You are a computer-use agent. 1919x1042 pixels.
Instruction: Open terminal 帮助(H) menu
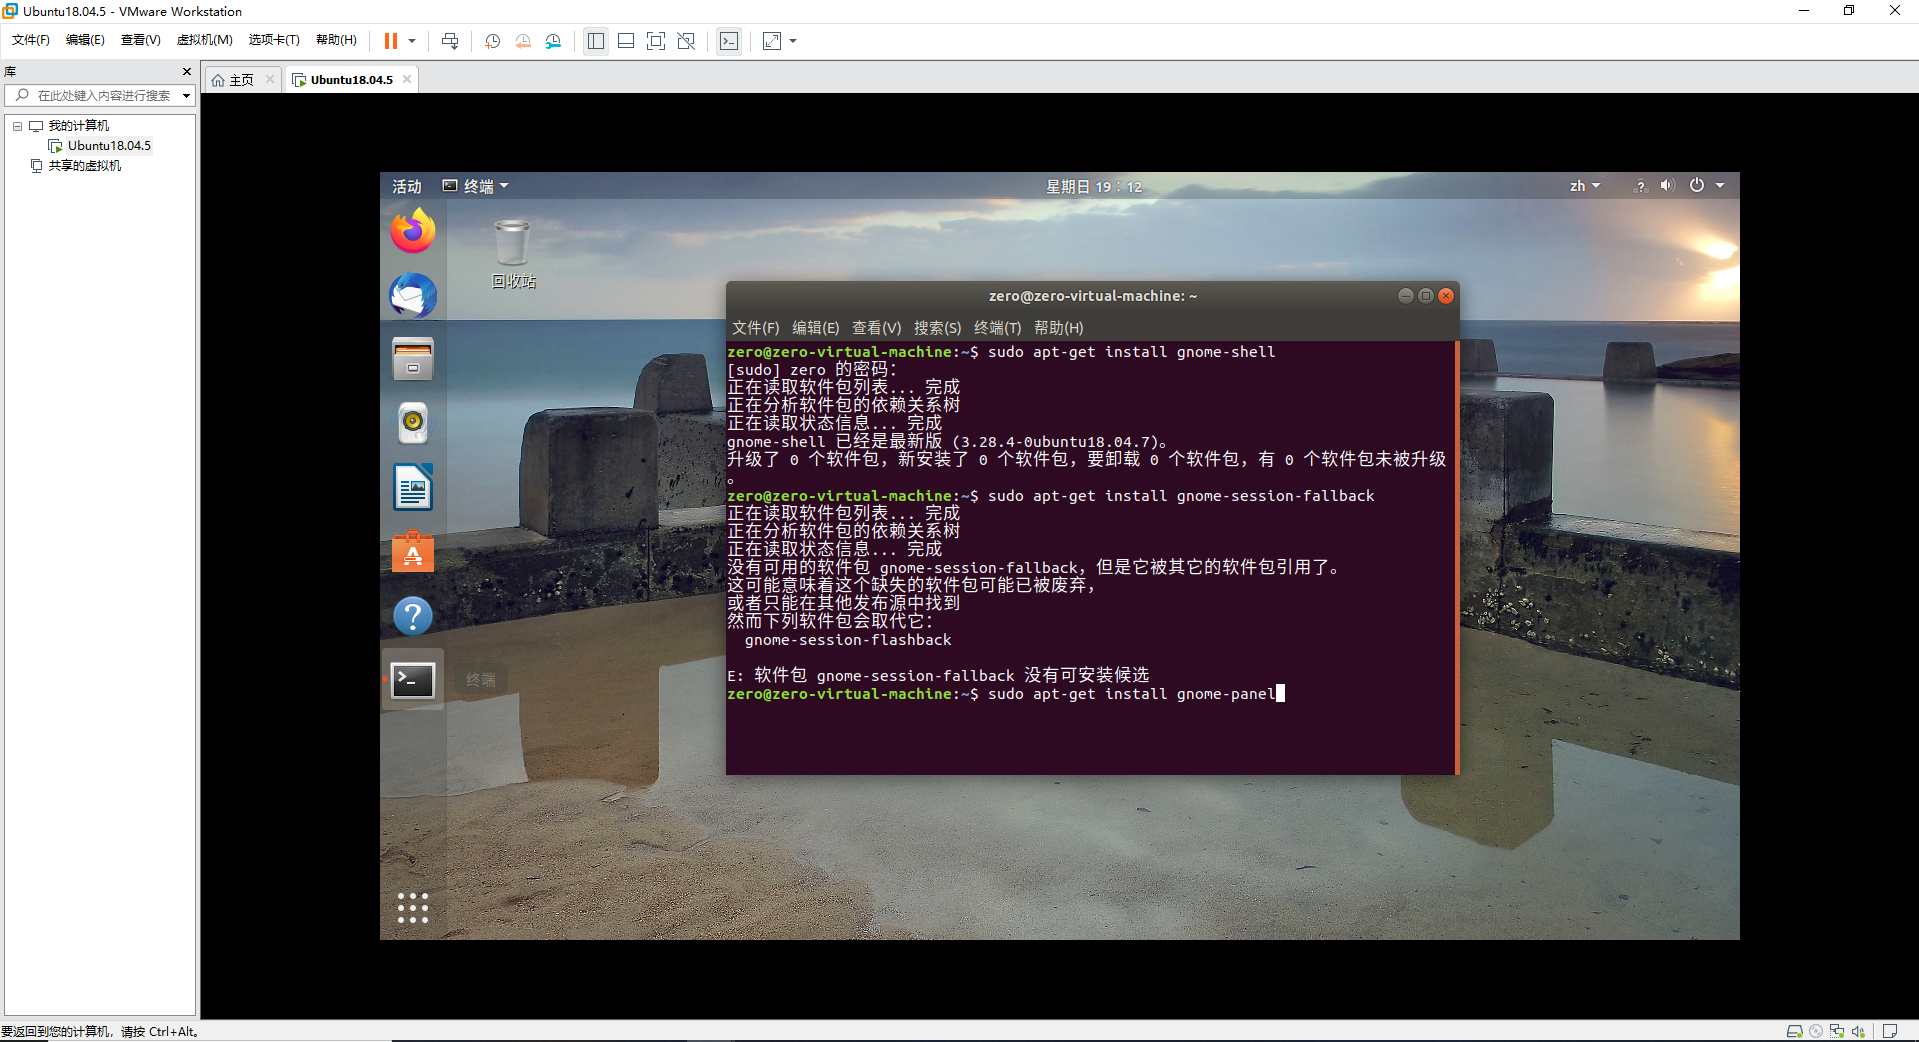pyautogui.click(x=1059, y=328)
